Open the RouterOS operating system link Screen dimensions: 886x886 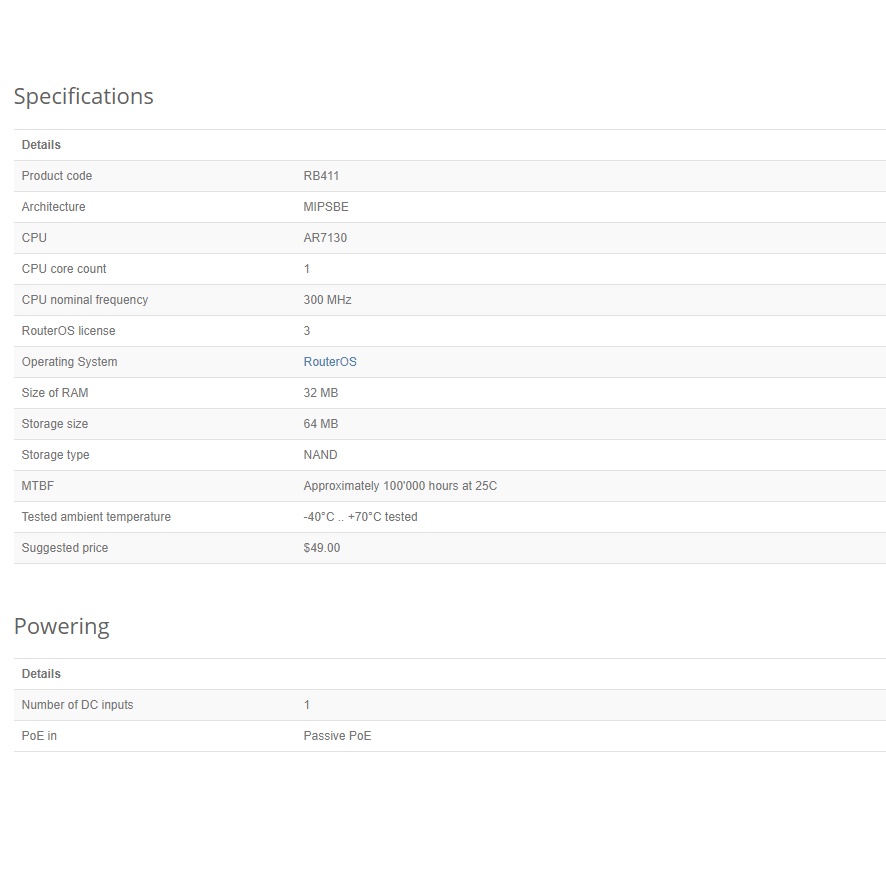(329, 362)
